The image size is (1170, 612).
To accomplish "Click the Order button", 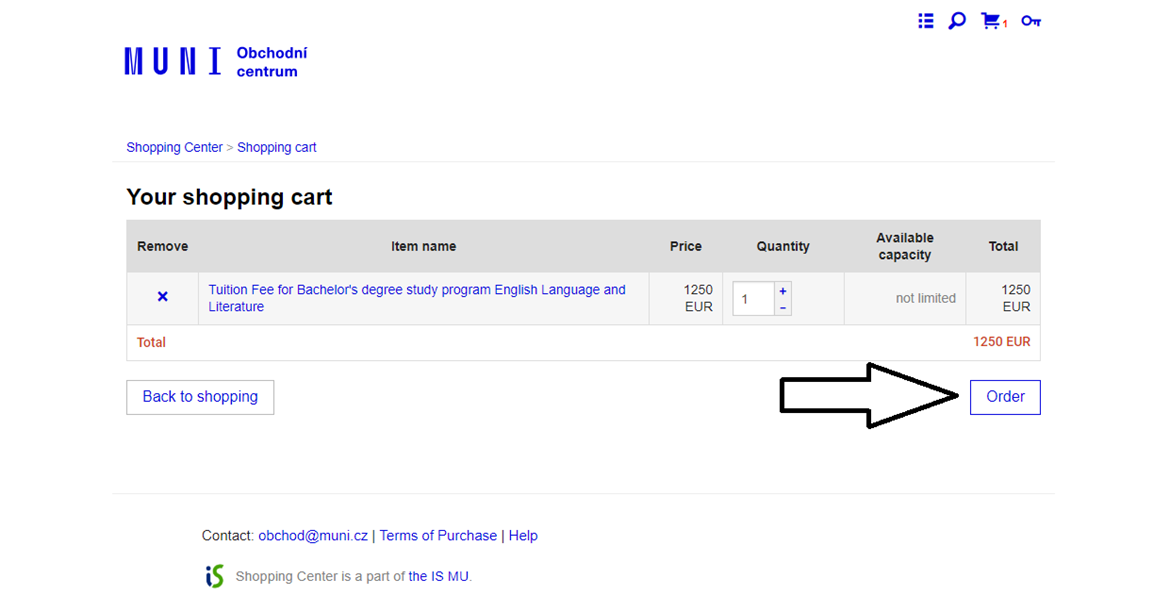I will tap(1005, 397).
